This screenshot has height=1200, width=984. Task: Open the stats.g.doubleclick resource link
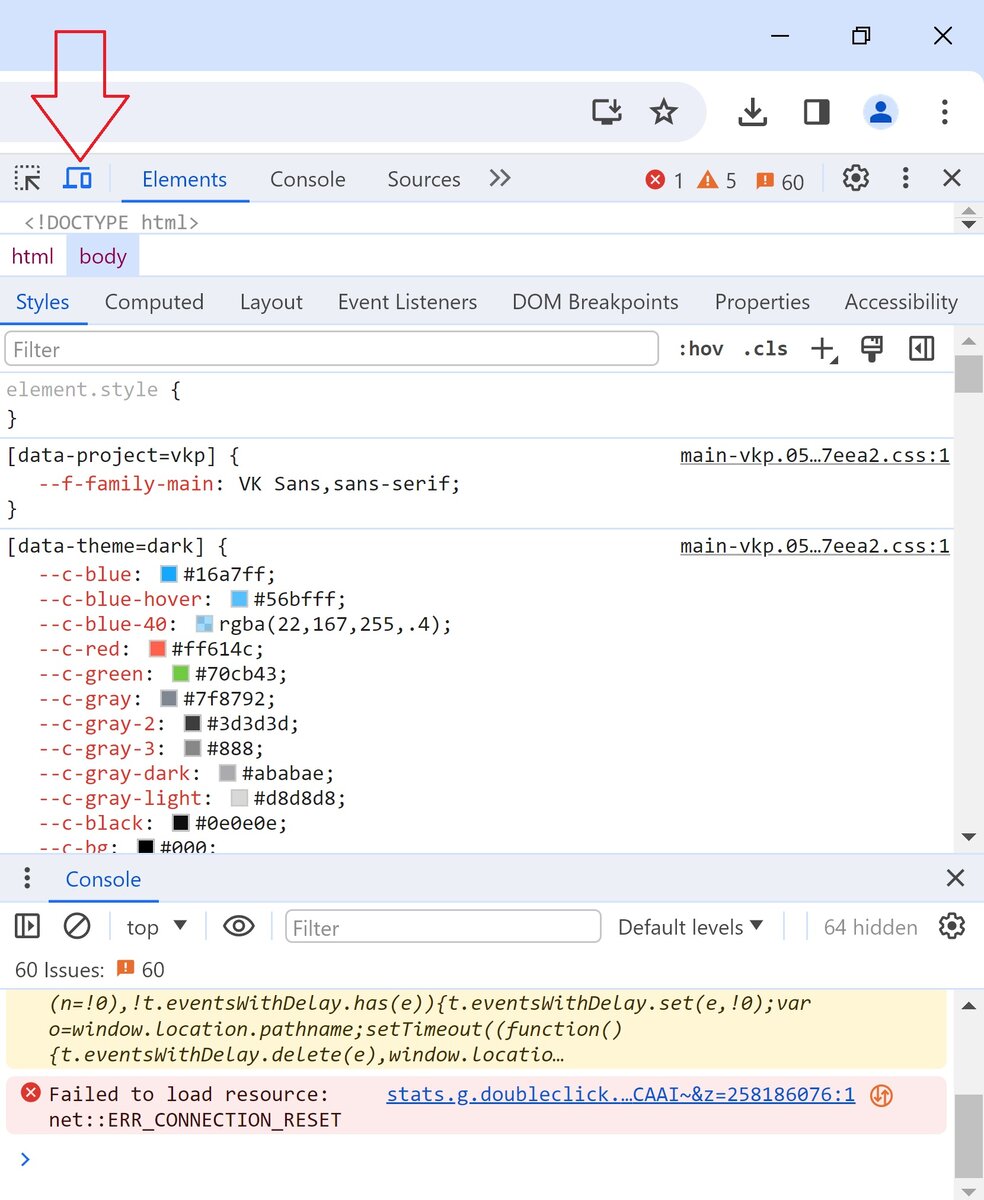pos(621,1095)
